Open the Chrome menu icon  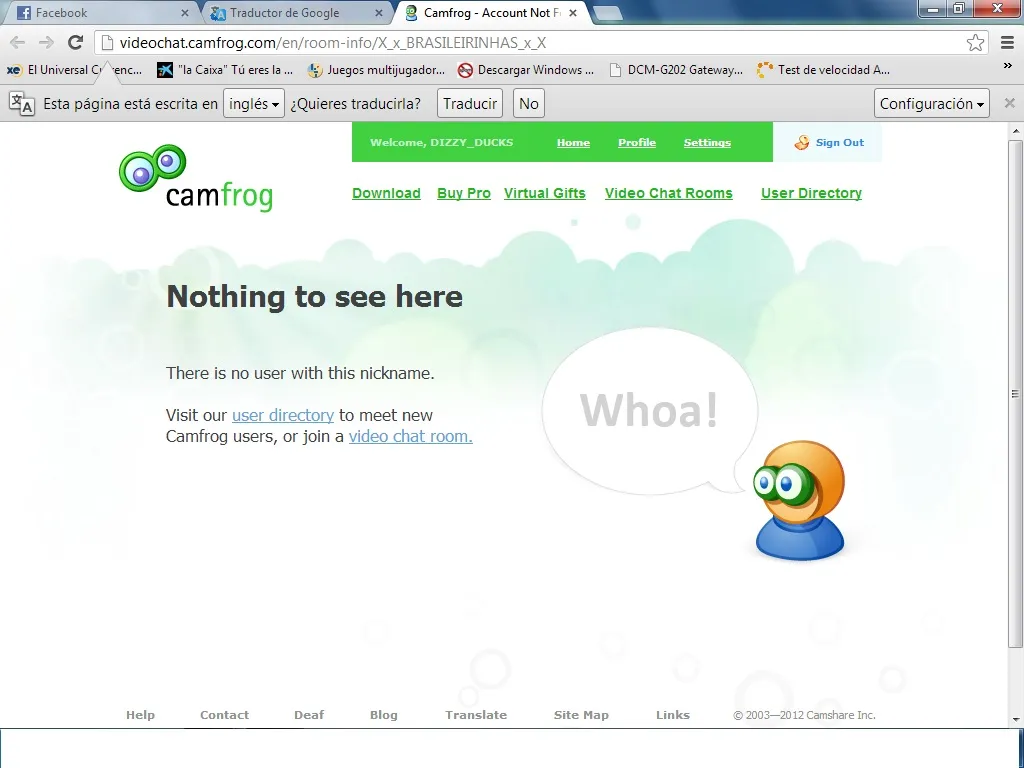pos(1007,43)
